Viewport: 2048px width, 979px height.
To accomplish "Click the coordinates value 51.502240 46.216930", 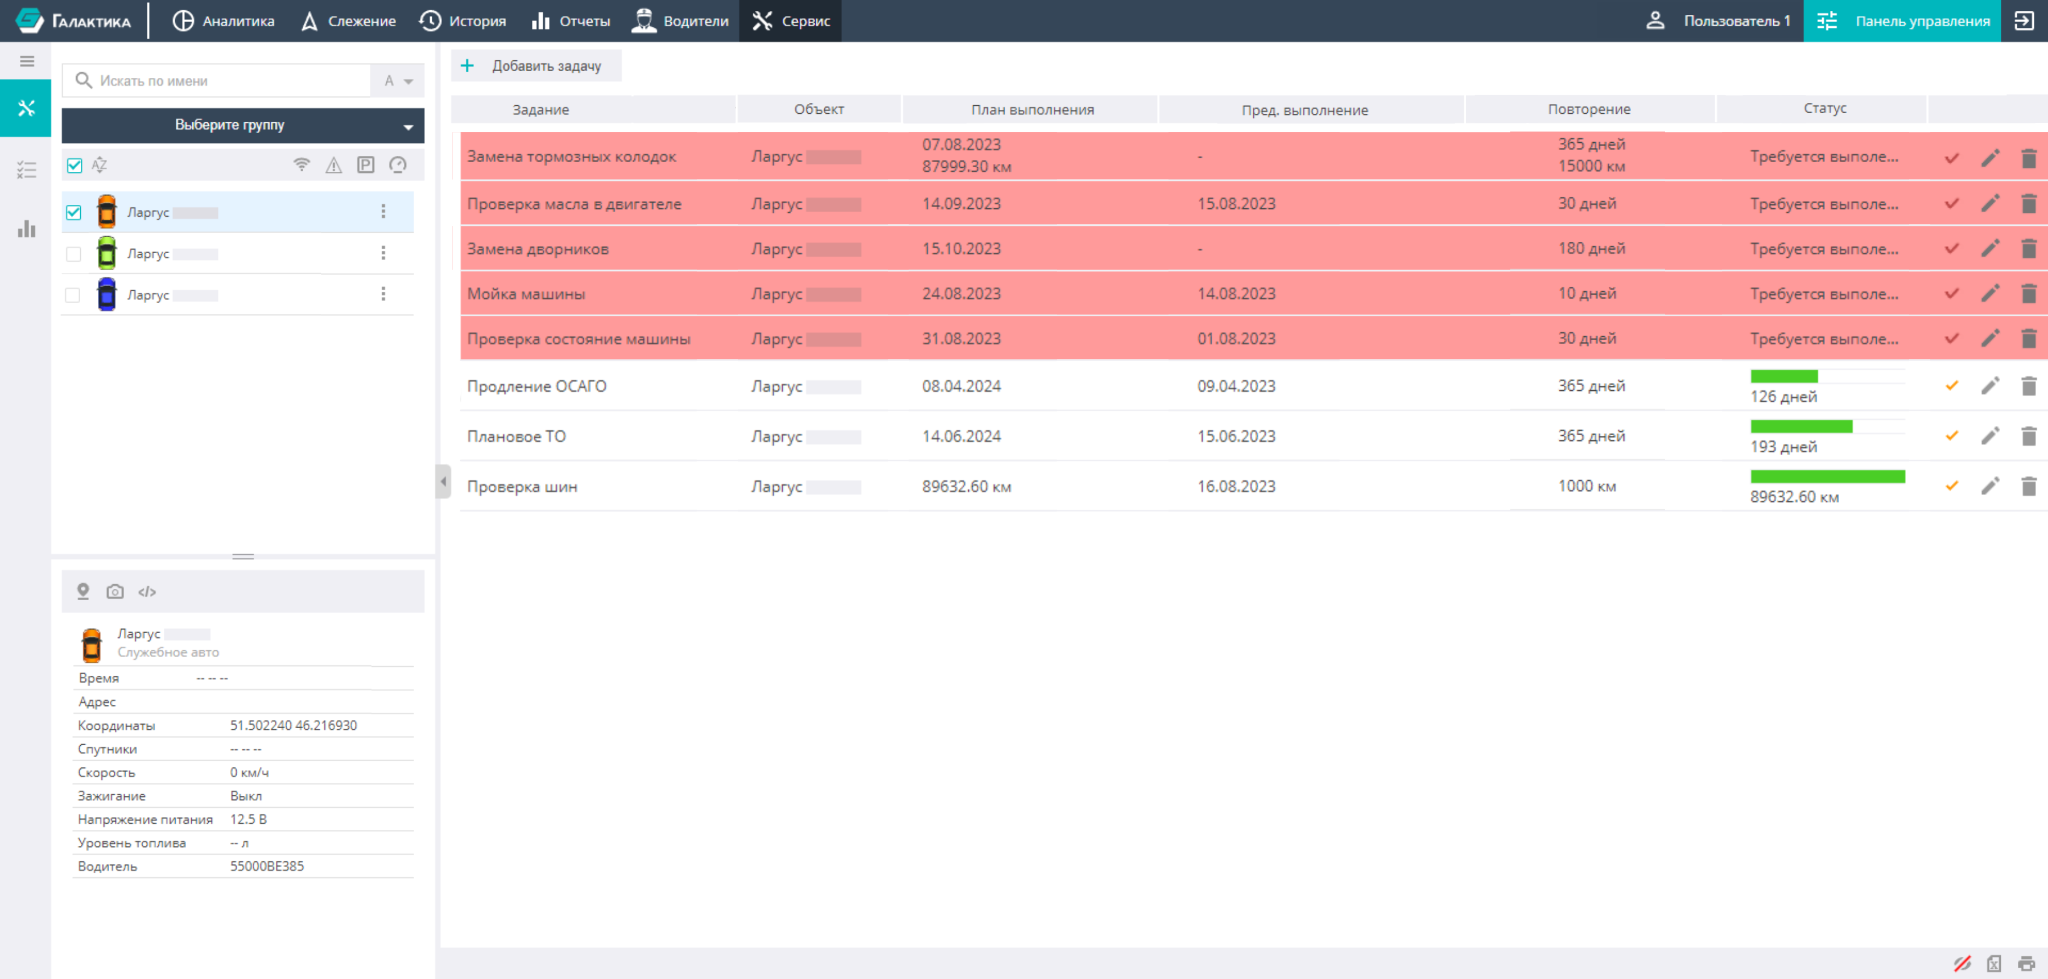I will 293,726.
